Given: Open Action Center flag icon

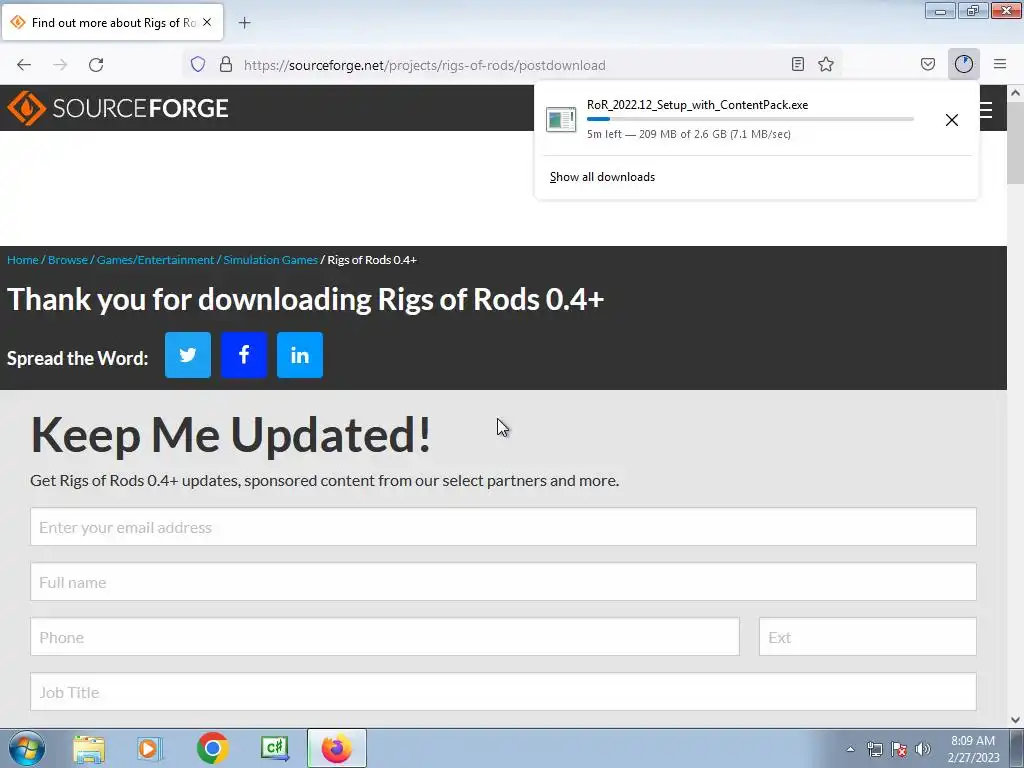Looking at the screenshot, I should click(899, 749).
